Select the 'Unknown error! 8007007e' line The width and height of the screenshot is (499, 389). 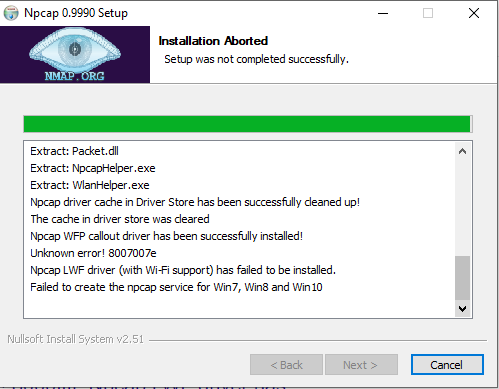click(x=93, y=253)
